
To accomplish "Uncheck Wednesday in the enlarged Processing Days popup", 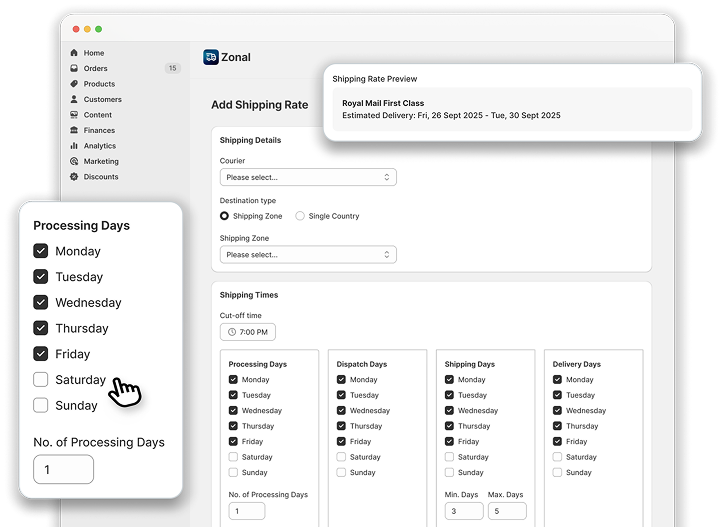I will [41, 302].
